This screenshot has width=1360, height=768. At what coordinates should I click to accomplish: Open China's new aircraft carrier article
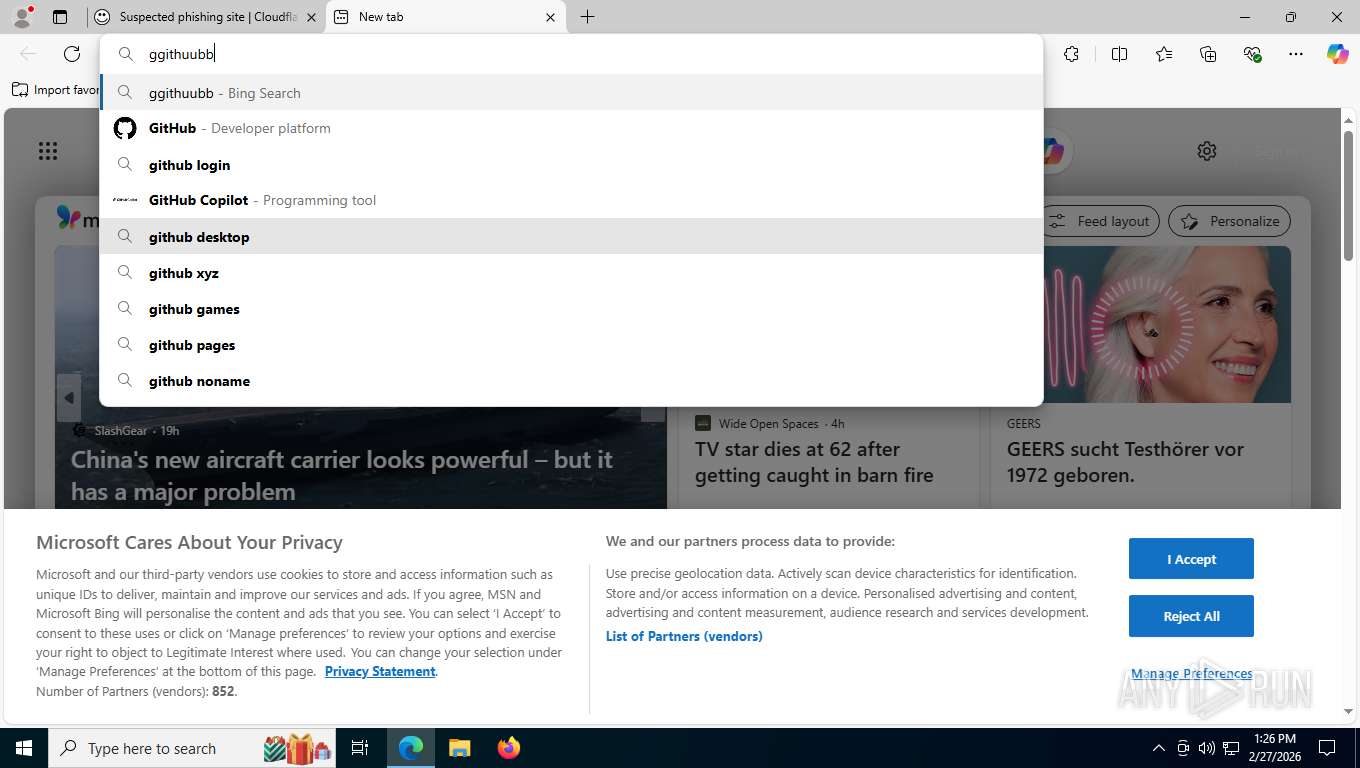[x=342, y=475]
